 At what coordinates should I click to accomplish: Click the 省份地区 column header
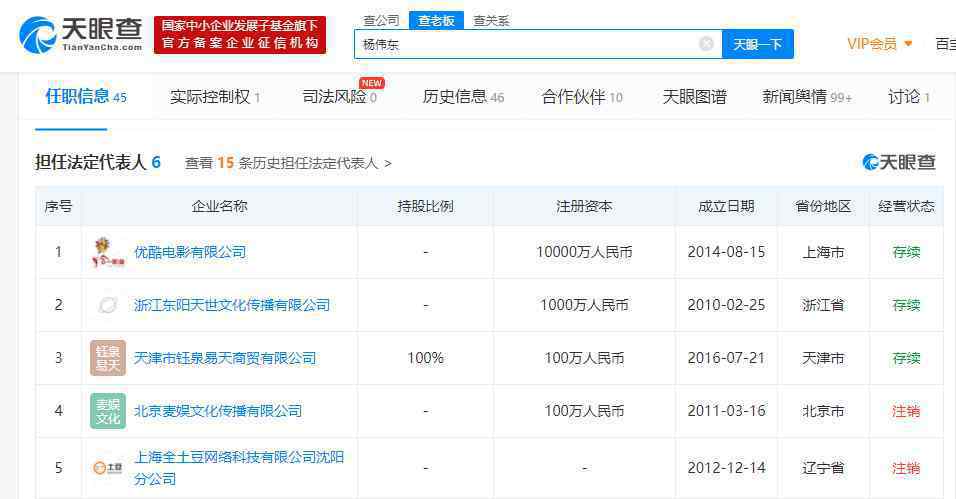pos(823,206)
